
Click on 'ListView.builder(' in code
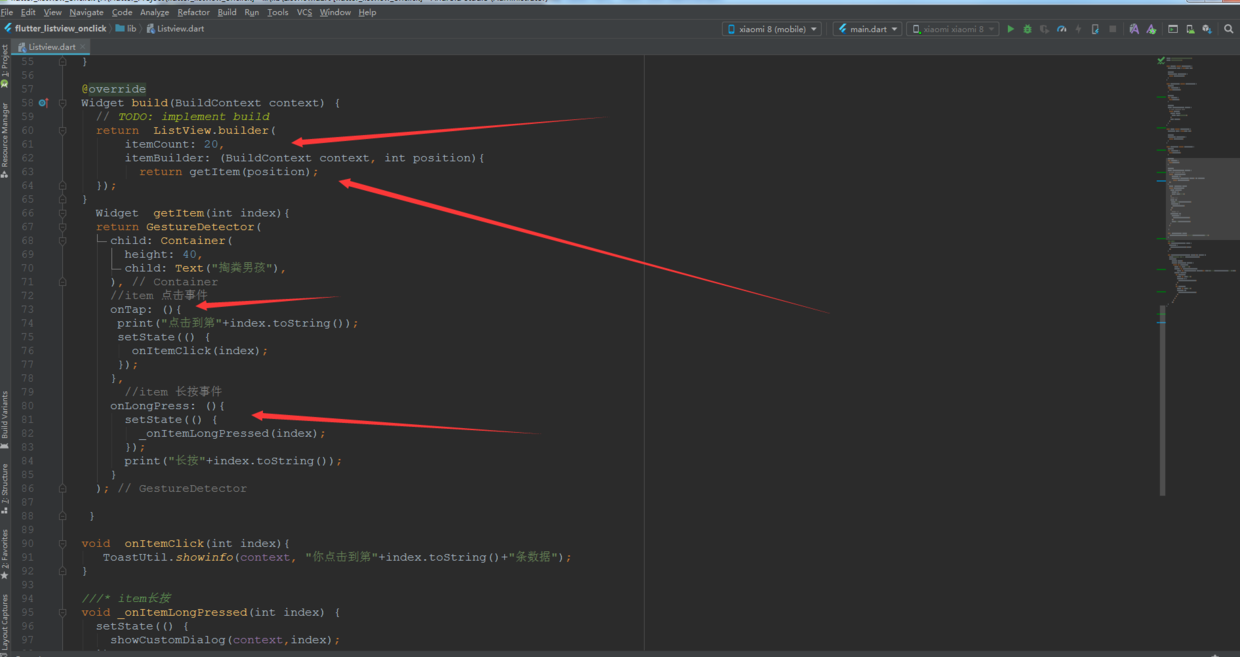coord(214,130)
